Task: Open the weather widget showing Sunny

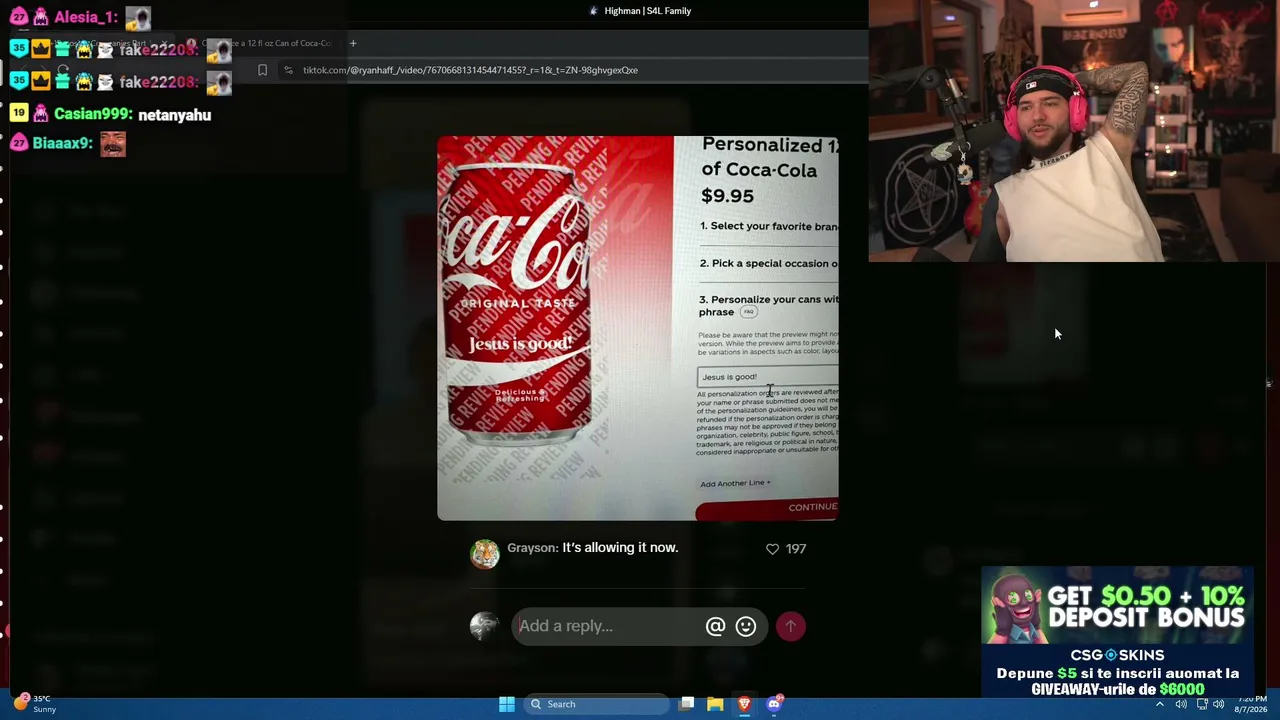Action: 34,704
